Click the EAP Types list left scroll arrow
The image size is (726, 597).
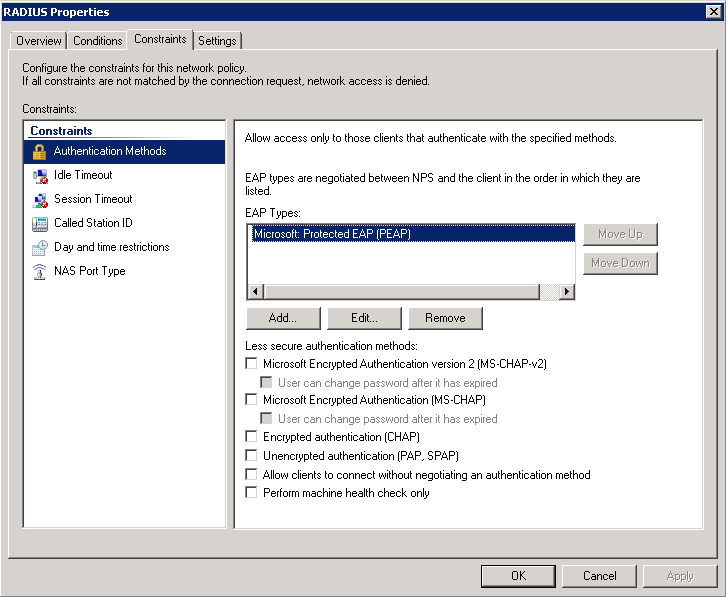point(255,291)
